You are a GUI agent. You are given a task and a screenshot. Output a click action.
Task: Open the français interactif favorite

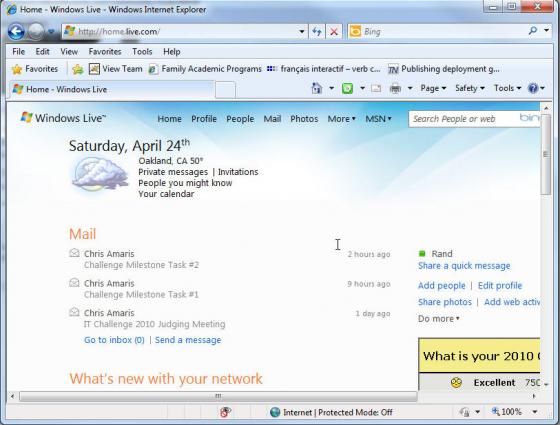pos(324,69)
